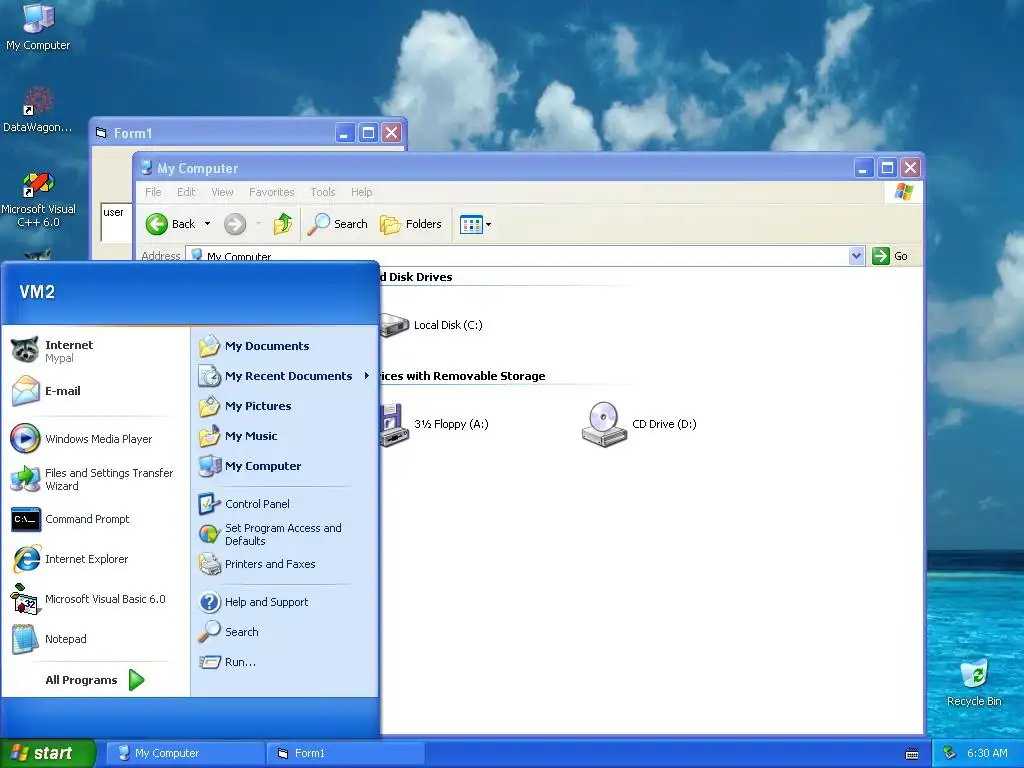The image size is (1024, 768).
Task: Toggle the Folders pane button
Action: (x=411, y=224)
